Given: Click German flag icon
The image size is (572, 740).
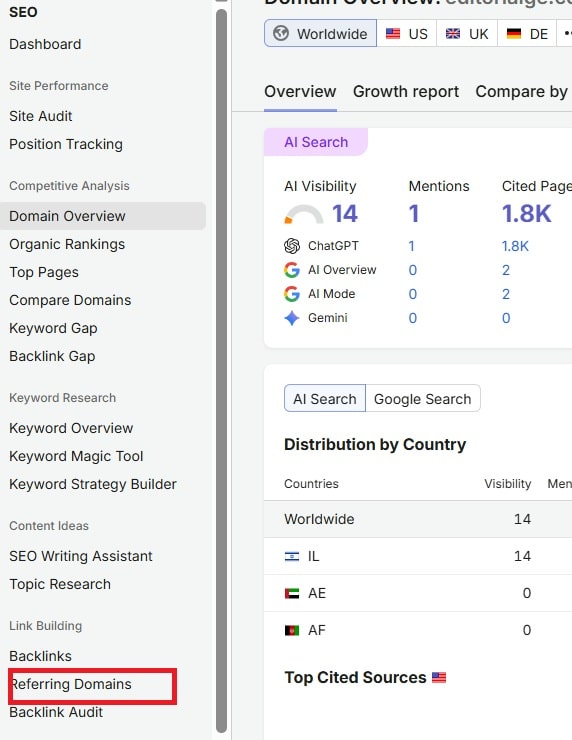Looking at the screenshot, I should (513, 34).
